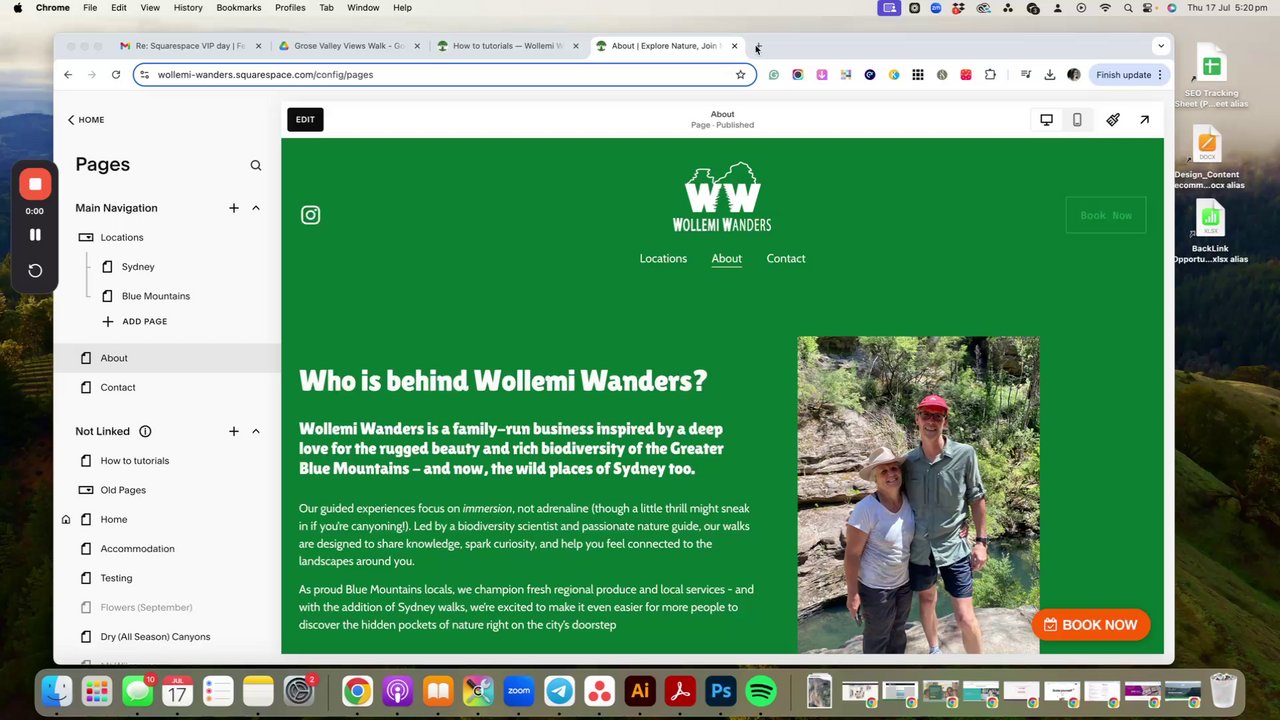The image size is (1280, 720).
Task: Show info about Not Linked section
Action: 145,431
